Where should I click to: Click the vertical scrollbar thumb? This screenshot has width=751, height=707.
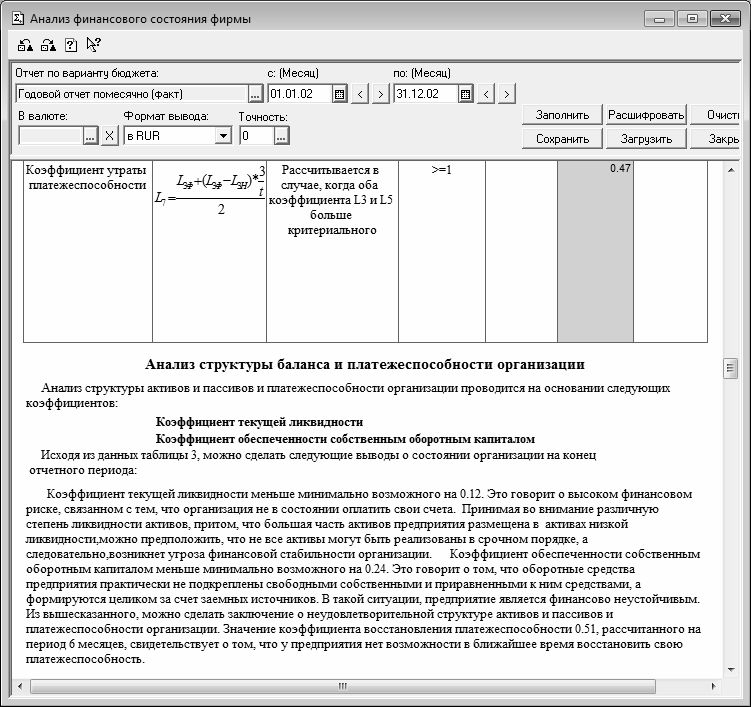click(x=730, y=368)
